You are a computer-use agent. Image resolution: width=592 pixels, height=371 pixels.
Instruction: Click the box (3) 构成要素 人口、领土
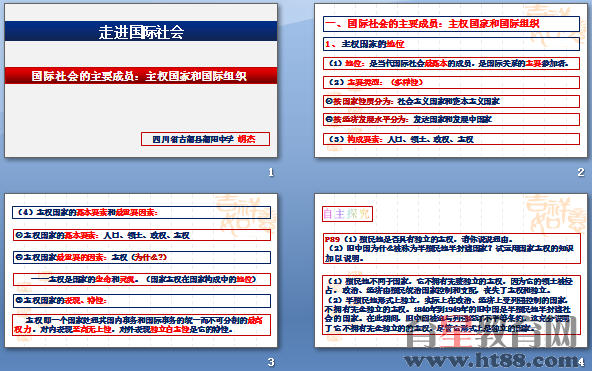pos(451,139)
